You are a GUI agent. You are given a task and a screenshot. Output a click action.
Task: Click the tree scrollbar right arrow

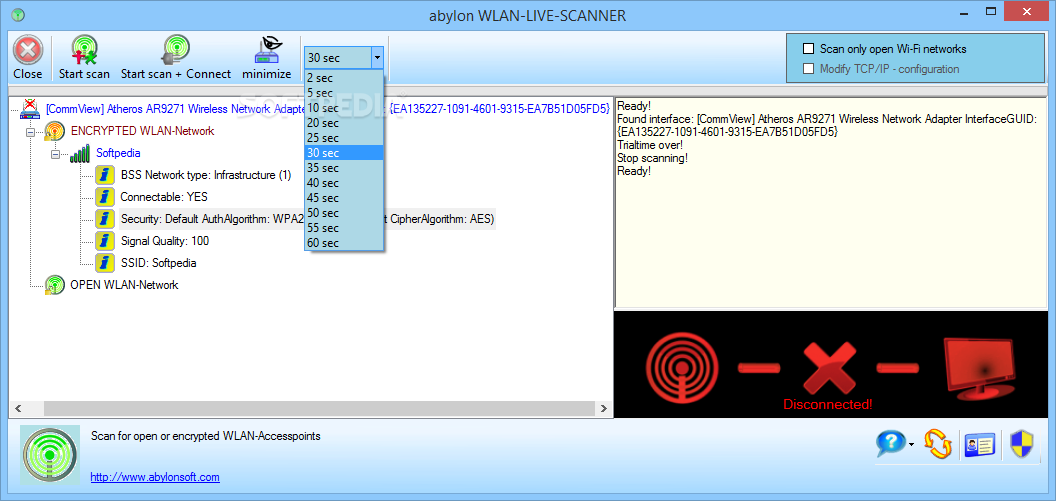coord(603,408)
